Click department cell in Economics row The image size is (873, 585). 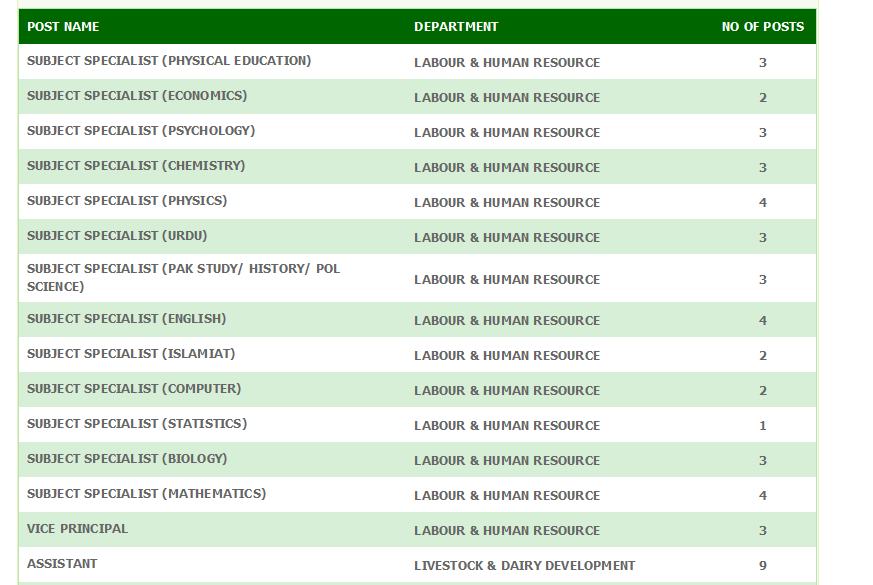click(x=507, y=97)
